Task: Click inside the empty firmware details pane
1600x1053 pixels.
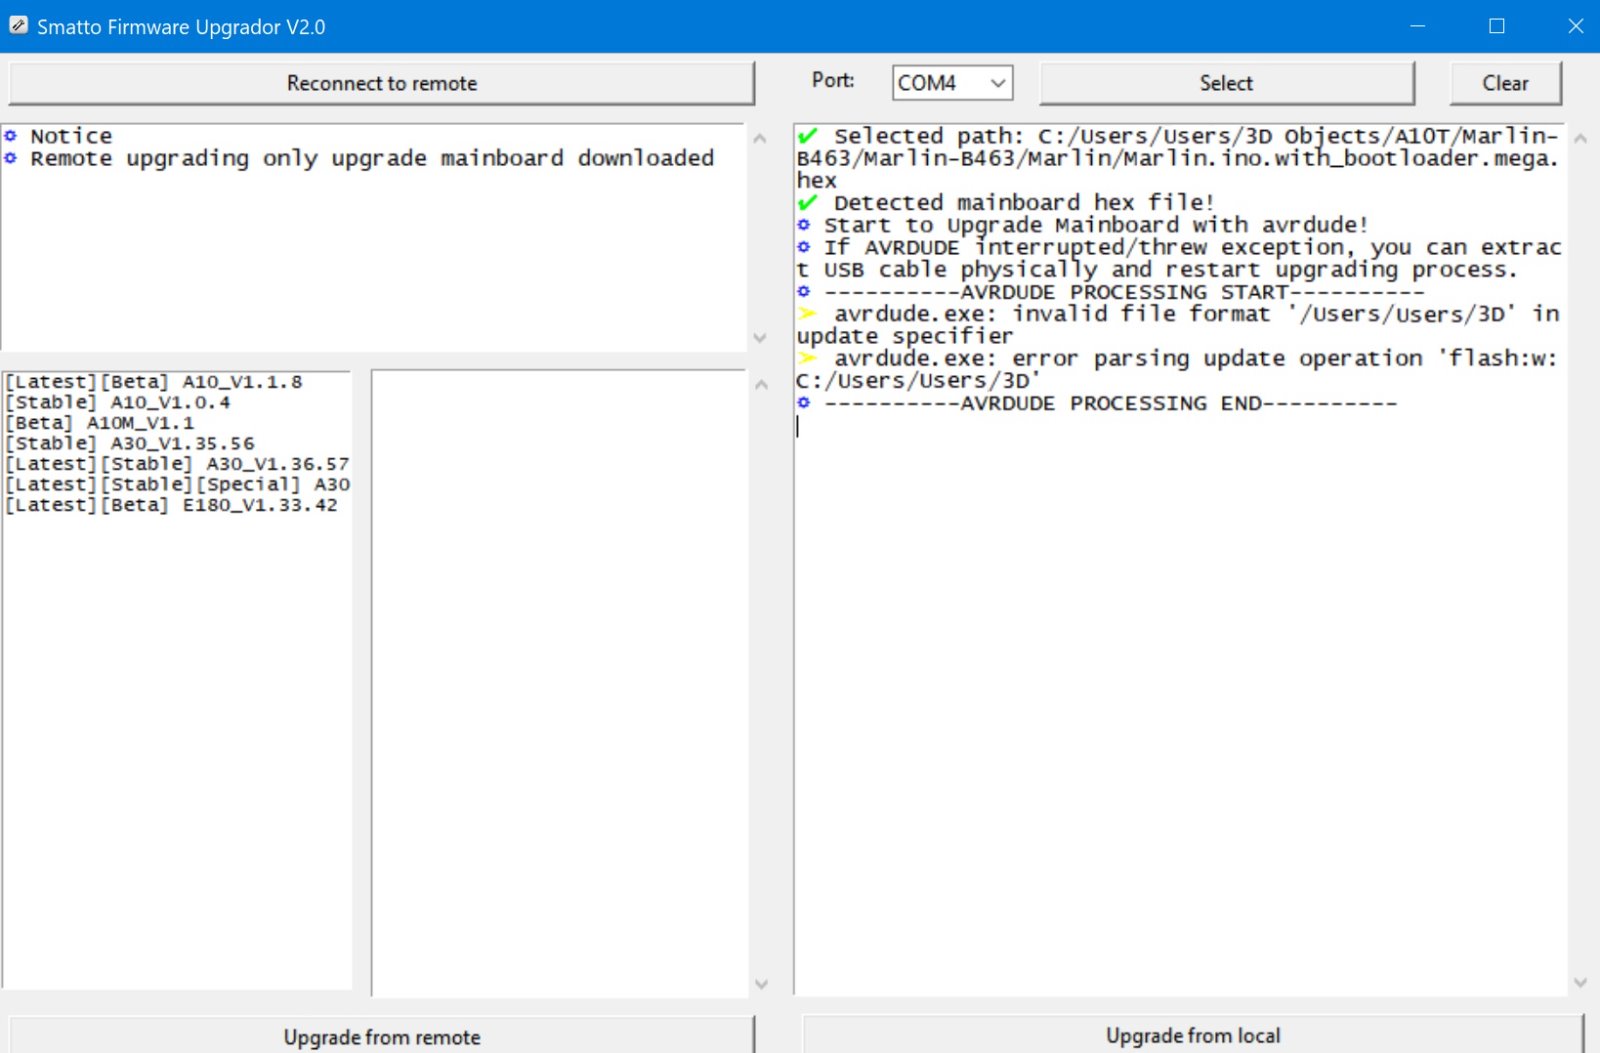Action: coord(559,680)
